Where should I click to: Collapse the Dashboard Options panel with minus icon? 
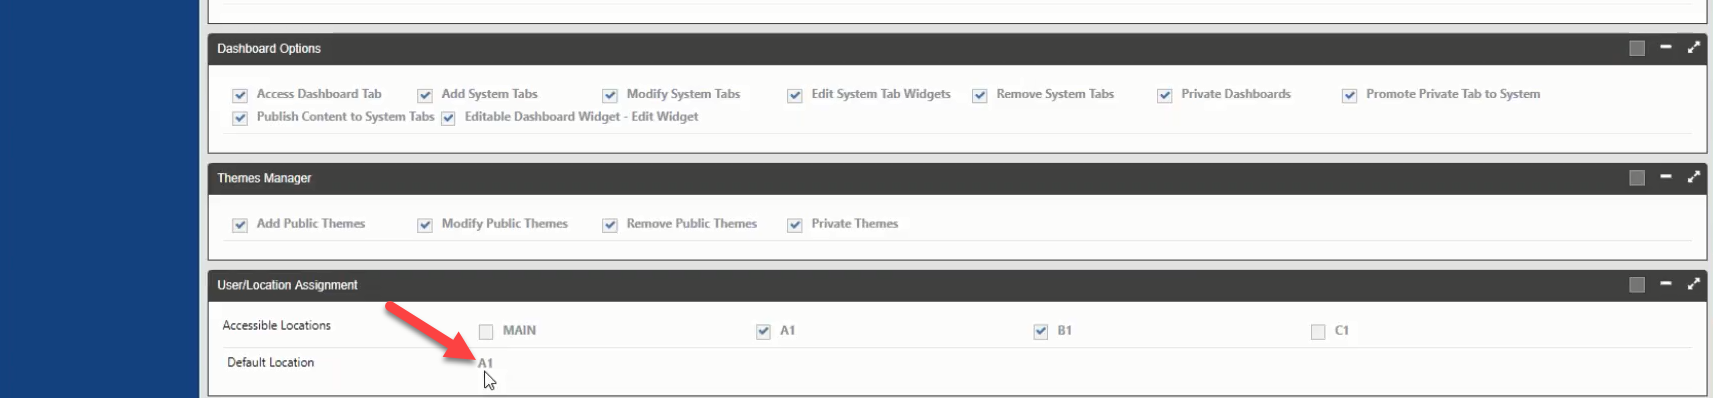(x=1666, y=47)
